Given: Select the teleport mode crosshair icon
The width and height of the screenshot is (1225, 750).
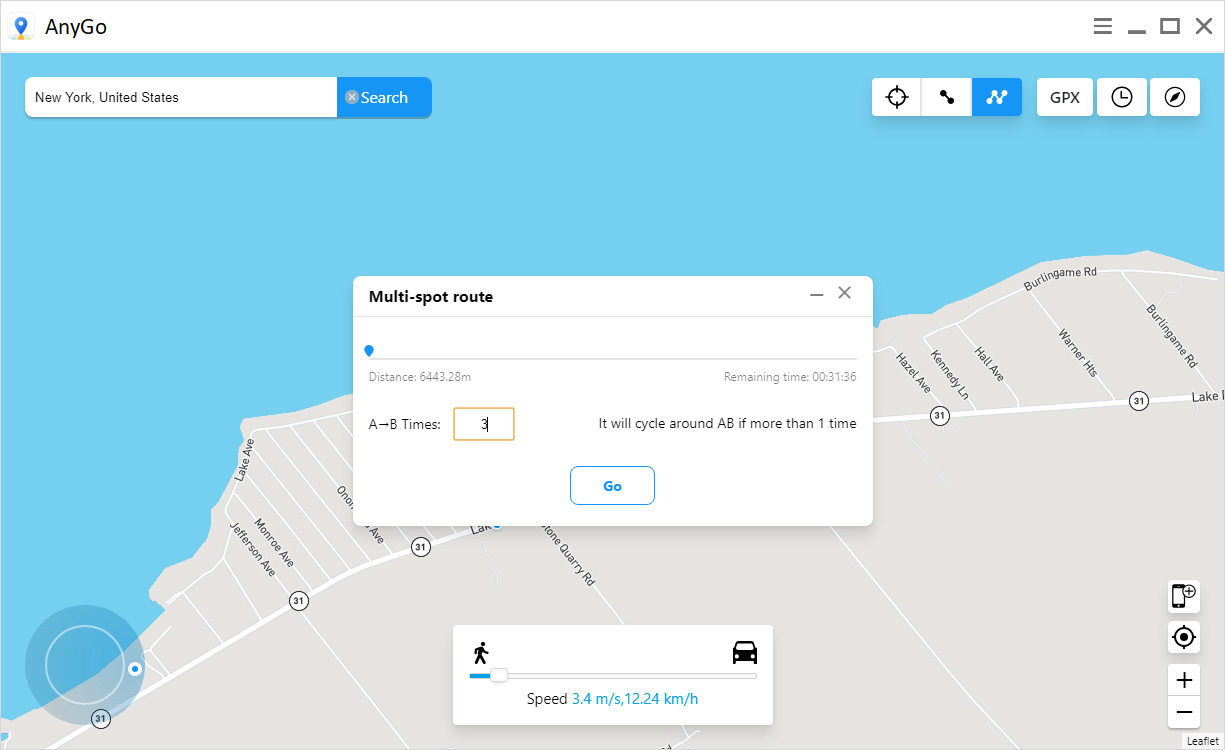Looking at the screenshot, I should point(897,97).
